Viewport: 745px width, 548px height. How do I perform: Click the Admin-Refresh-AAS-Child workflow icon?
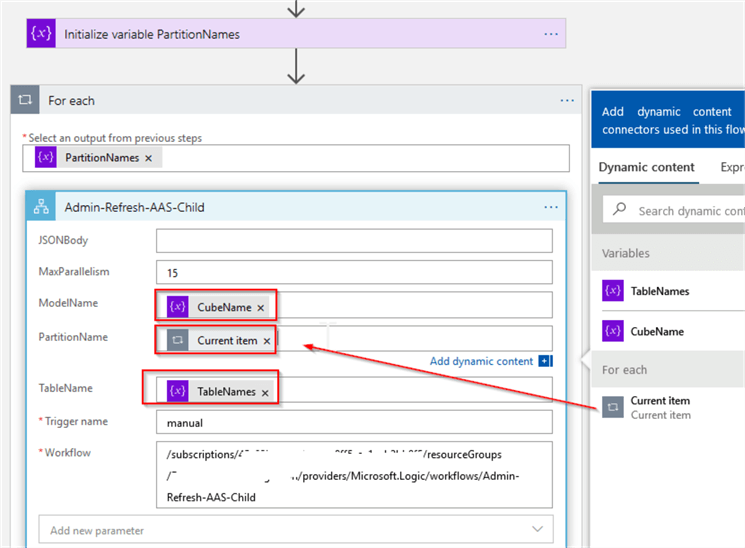click(x=42, y=207)
